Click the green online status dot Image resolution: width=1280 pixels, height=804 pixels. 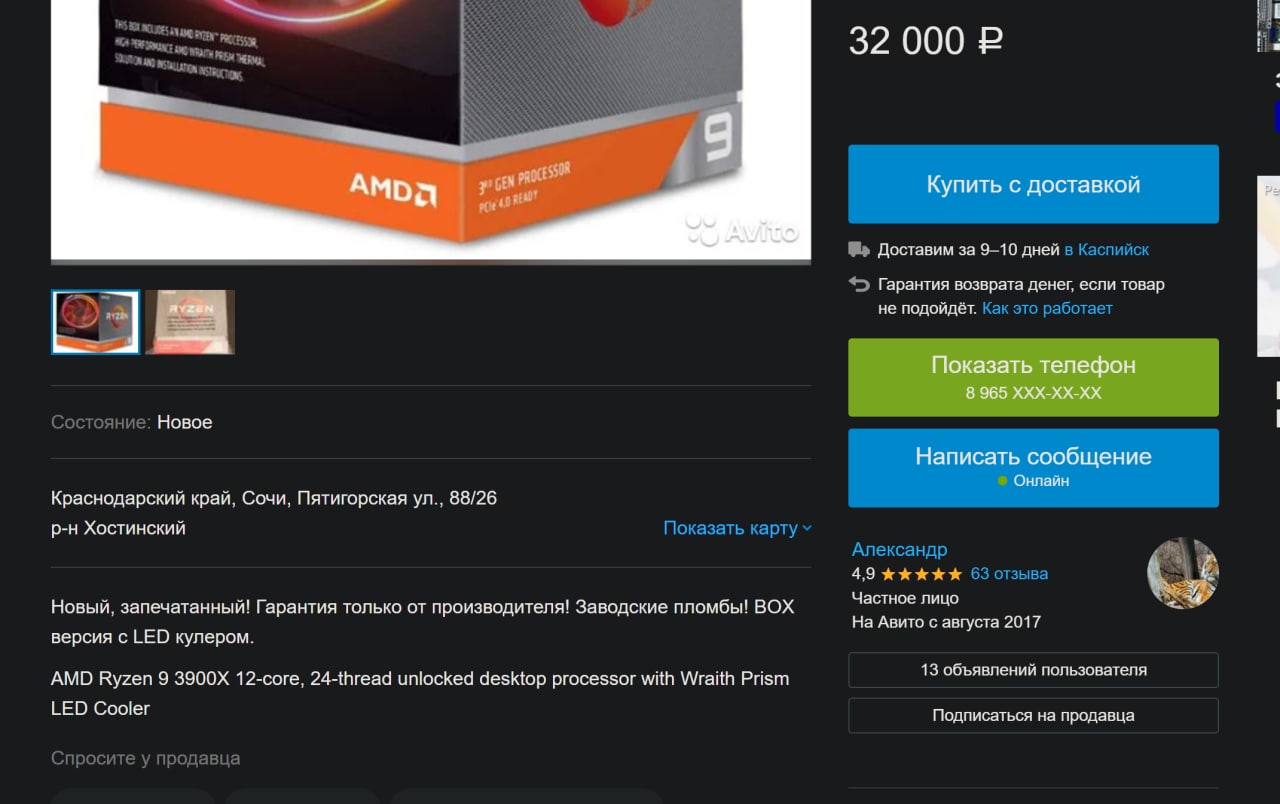(x=1002, y=481)
